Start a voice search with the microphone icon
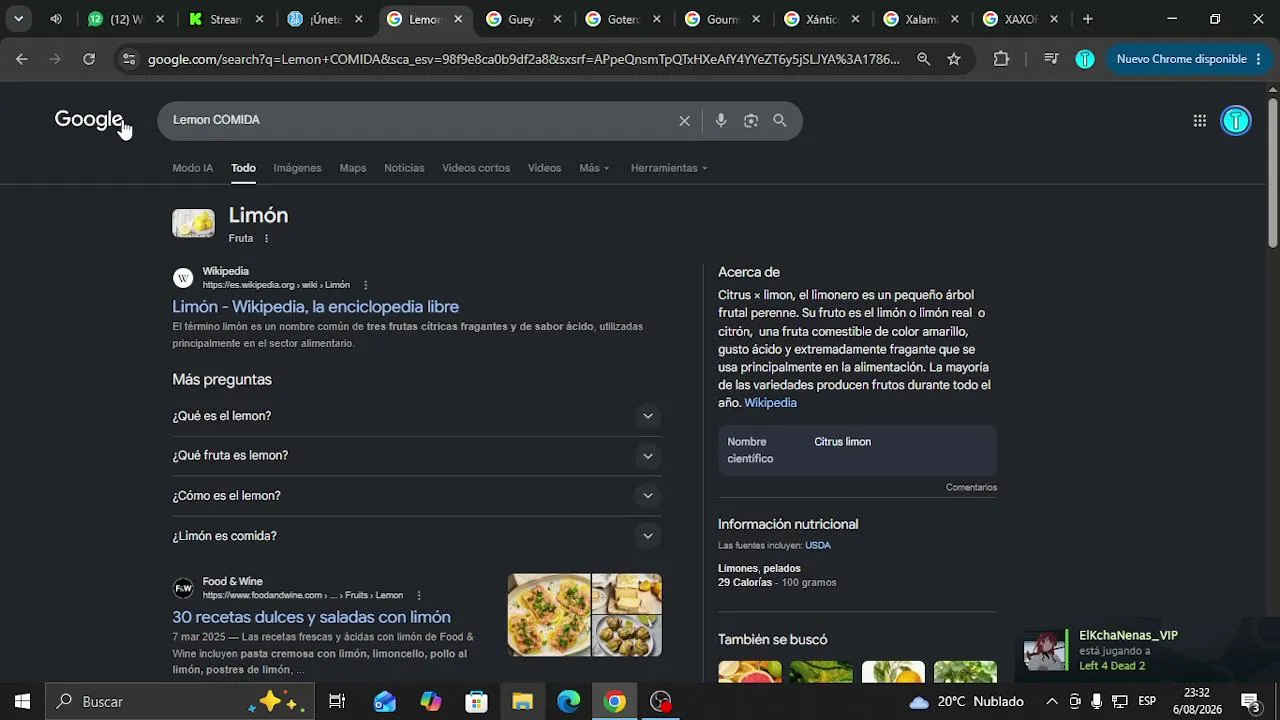 [x=721, y=121]
